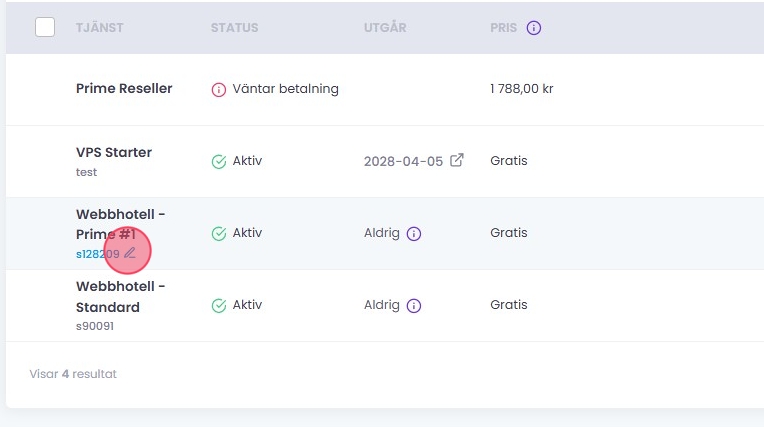Toggle the select-all checkbox in table header
The image size is (764, 427).
[x=45, y=27]
